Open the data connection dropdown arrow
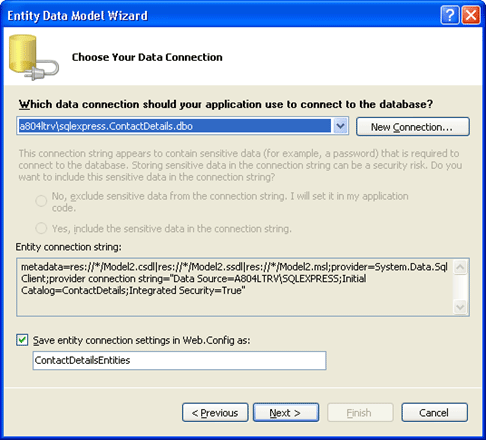Screen dimensions: 486x440 click(x=340, y=126)
